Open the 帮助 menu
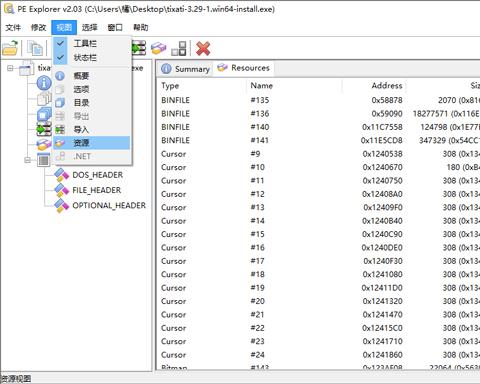480x384 pixels. click(141, 27)
